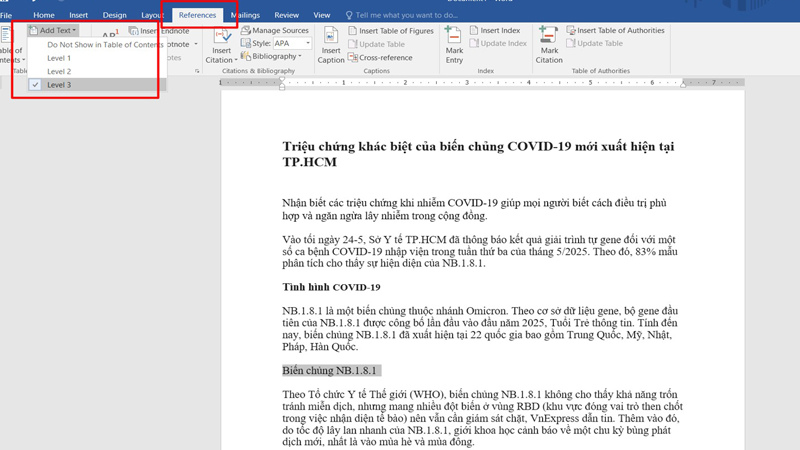Screen dimensions: 800x450
Task: Open the citation Style APA combo box
Action: [292, 43]
